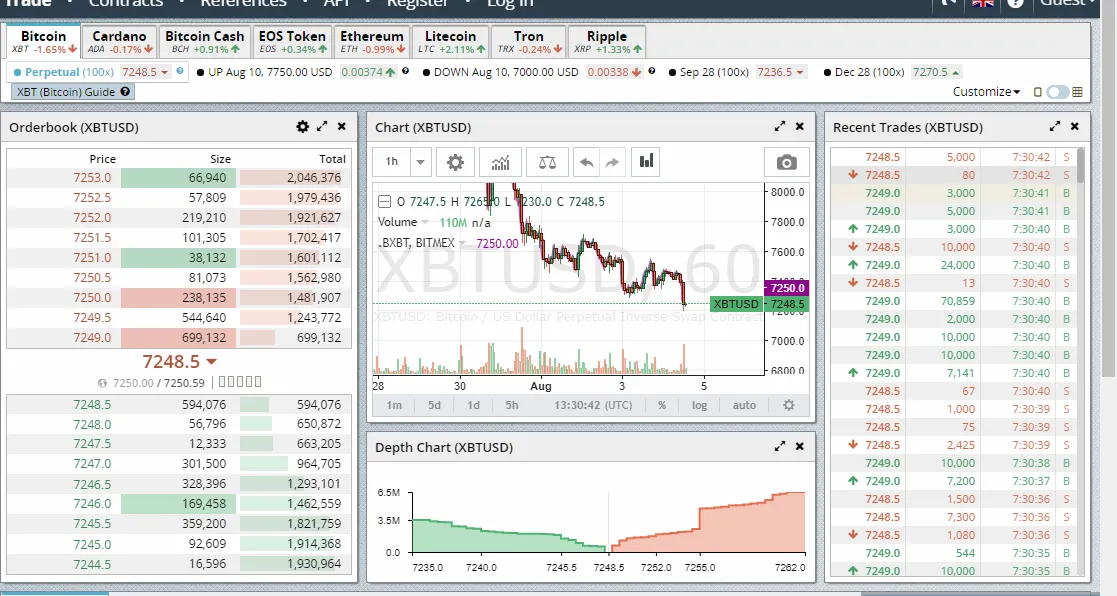This screenshot has height=596, width=1117.
Task: Toggle log scale on chart
Action: (x=700, y=405)
